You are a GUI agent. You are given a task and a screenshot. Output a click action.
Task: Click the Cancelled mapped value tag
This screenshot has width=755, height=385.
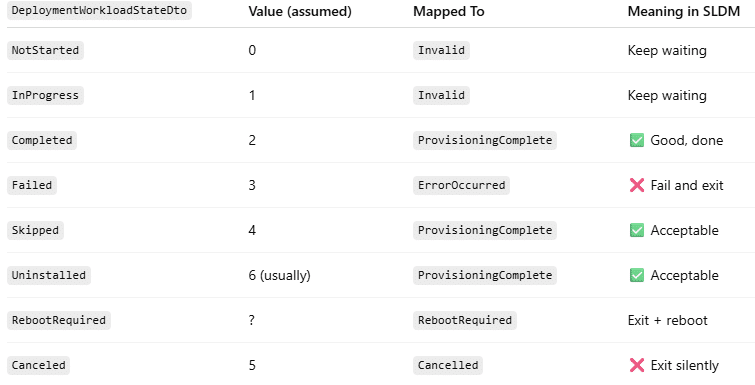(x=448, y=365)
